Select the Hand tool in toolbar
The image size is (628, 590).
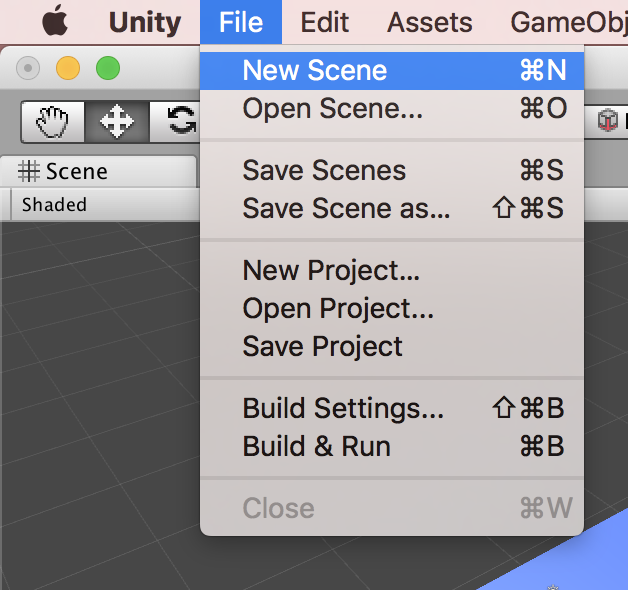pos(52,122)
